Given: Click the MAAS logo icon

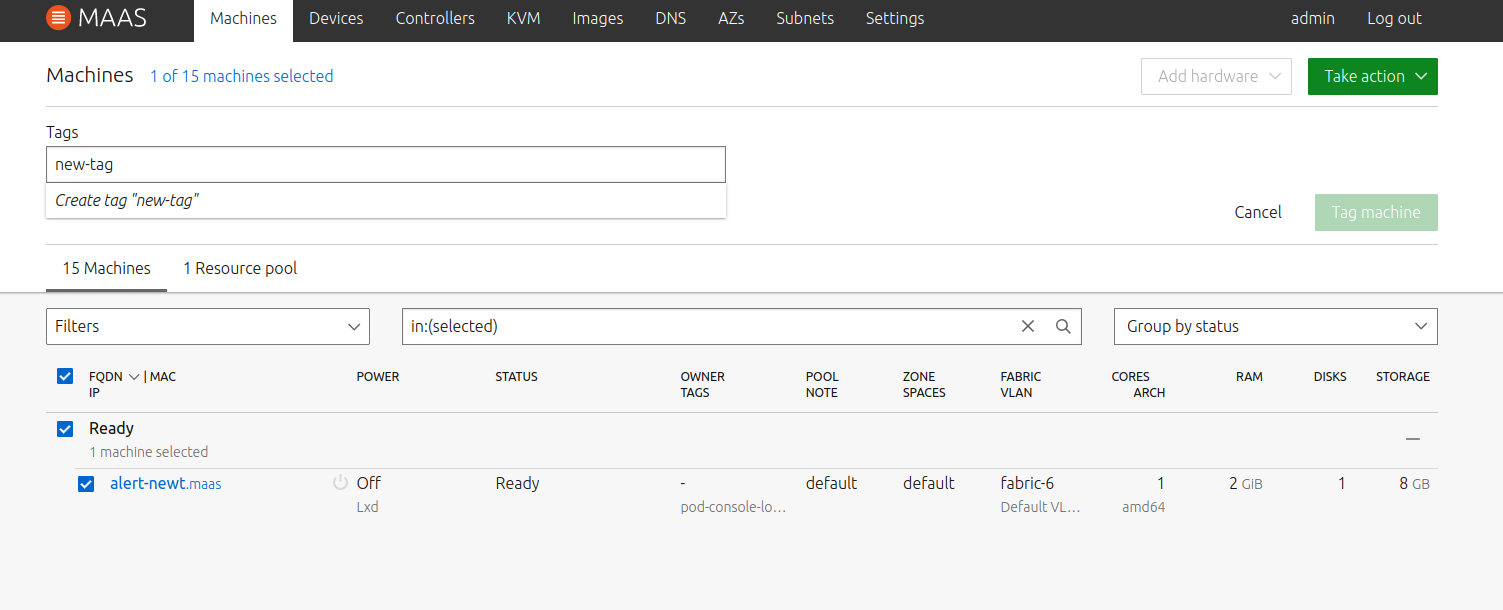Looking at the screenshot, I should (x=59, y=18).
